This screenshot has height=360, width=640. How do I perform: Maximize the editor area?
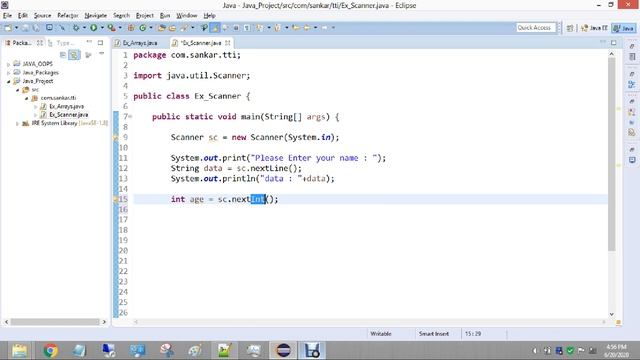(x=613, y=42)
